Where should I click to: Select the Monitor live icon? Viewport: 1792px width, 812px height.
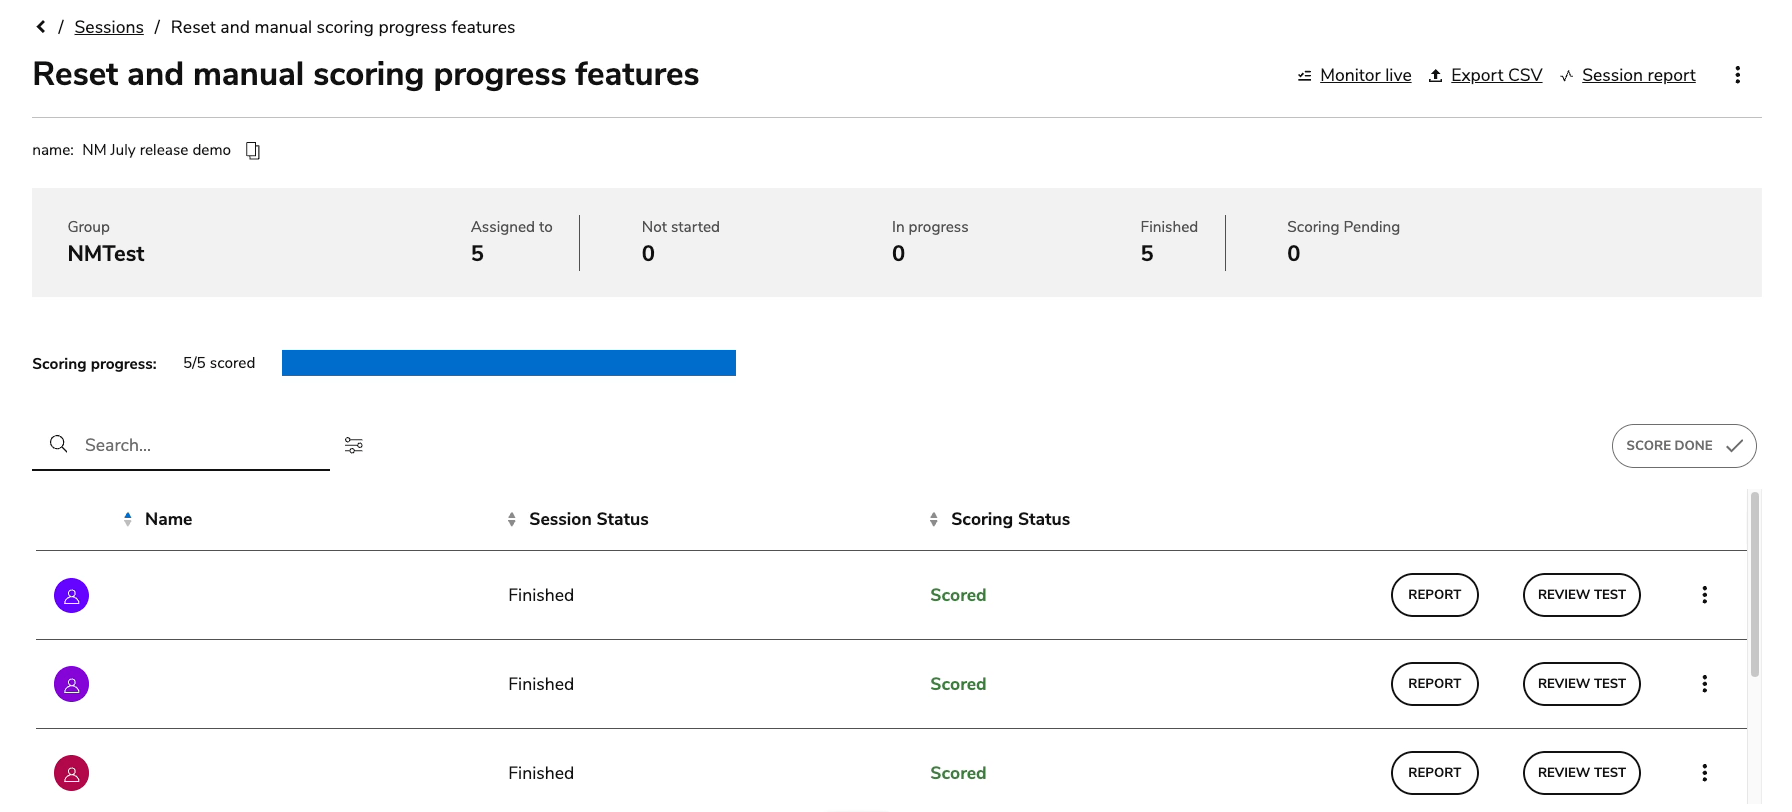point(1303,75)
